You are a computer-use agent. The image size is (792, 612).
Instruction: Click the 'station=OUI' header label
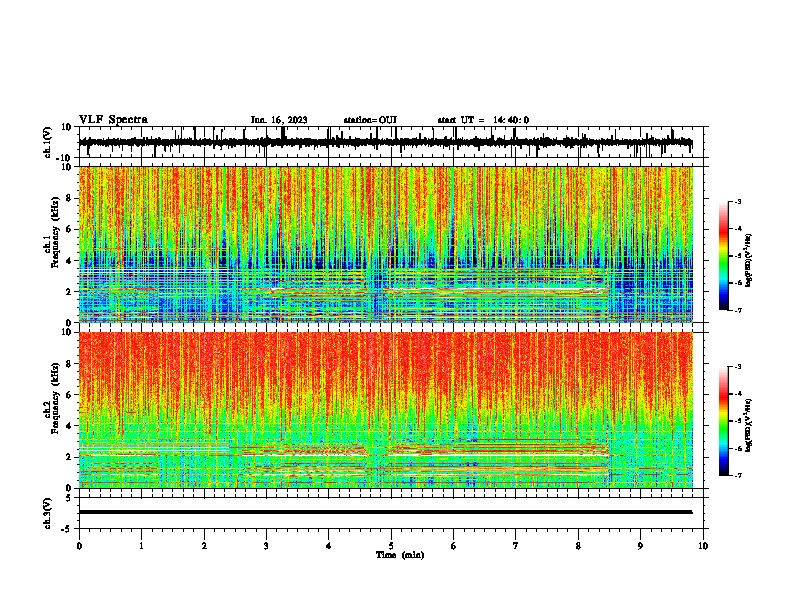[x=370, y=120]
